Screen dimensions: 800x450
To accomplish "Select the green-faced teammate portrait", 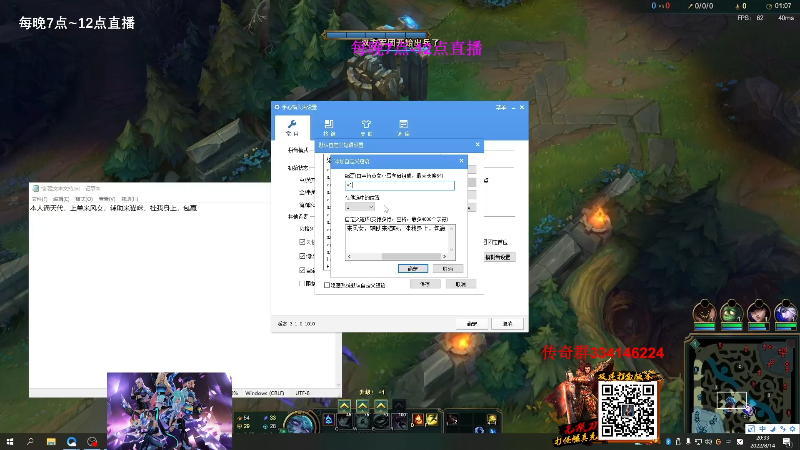I will point(732,312).
